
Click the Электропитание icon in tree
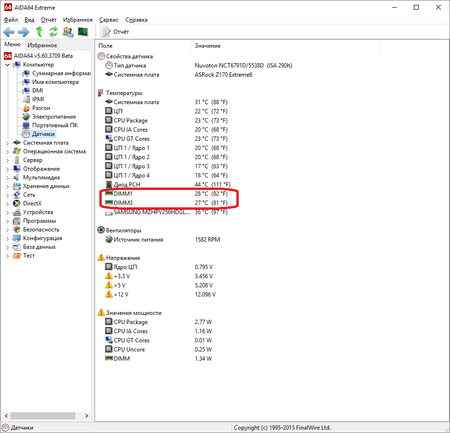[x=26, y=116]
